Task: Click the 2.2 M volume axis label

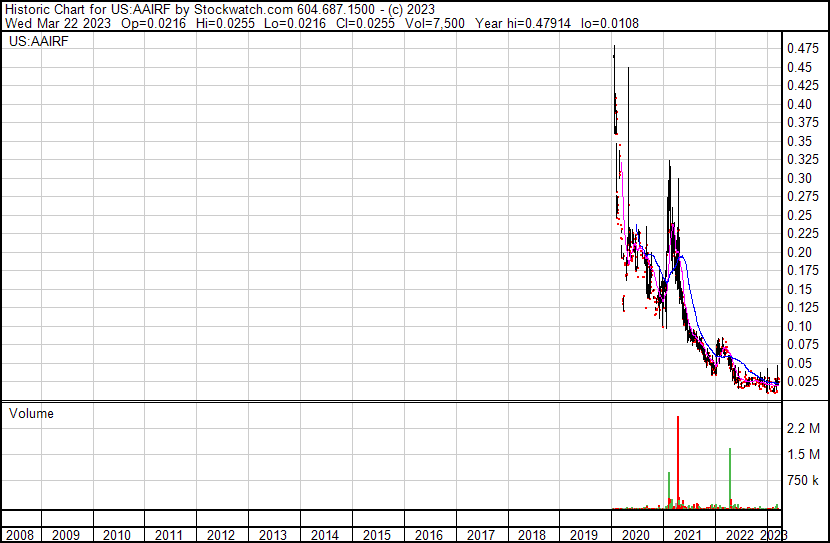Action: [802, 428]
